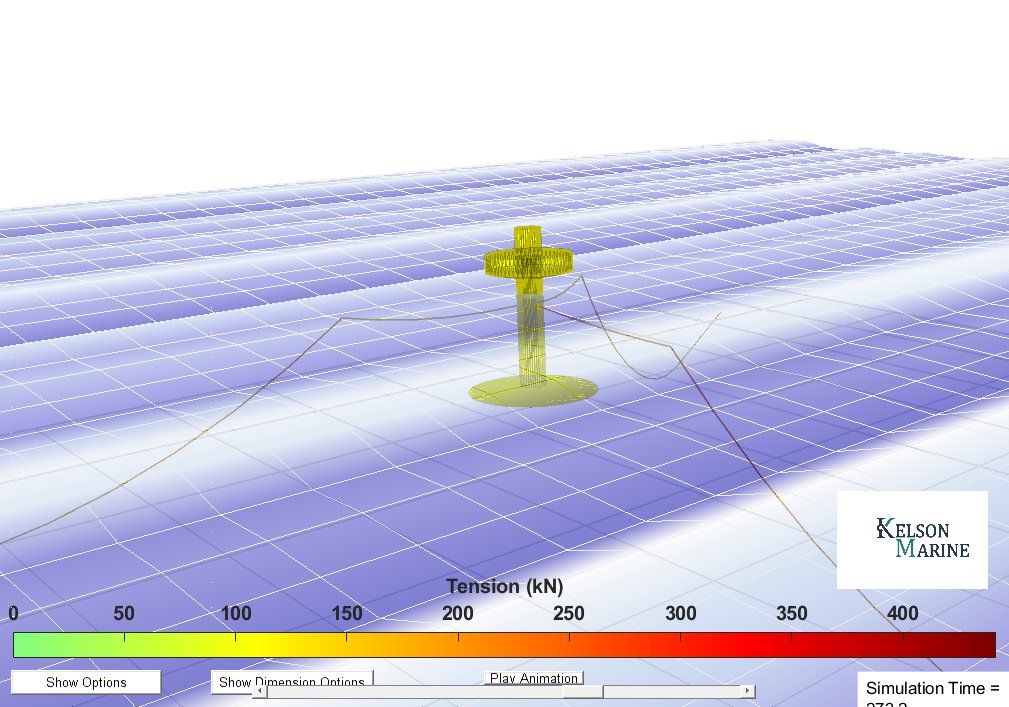Screen dimensions: 1009x707
Task: Click the animation slider's right arrow
Action: 747,691
